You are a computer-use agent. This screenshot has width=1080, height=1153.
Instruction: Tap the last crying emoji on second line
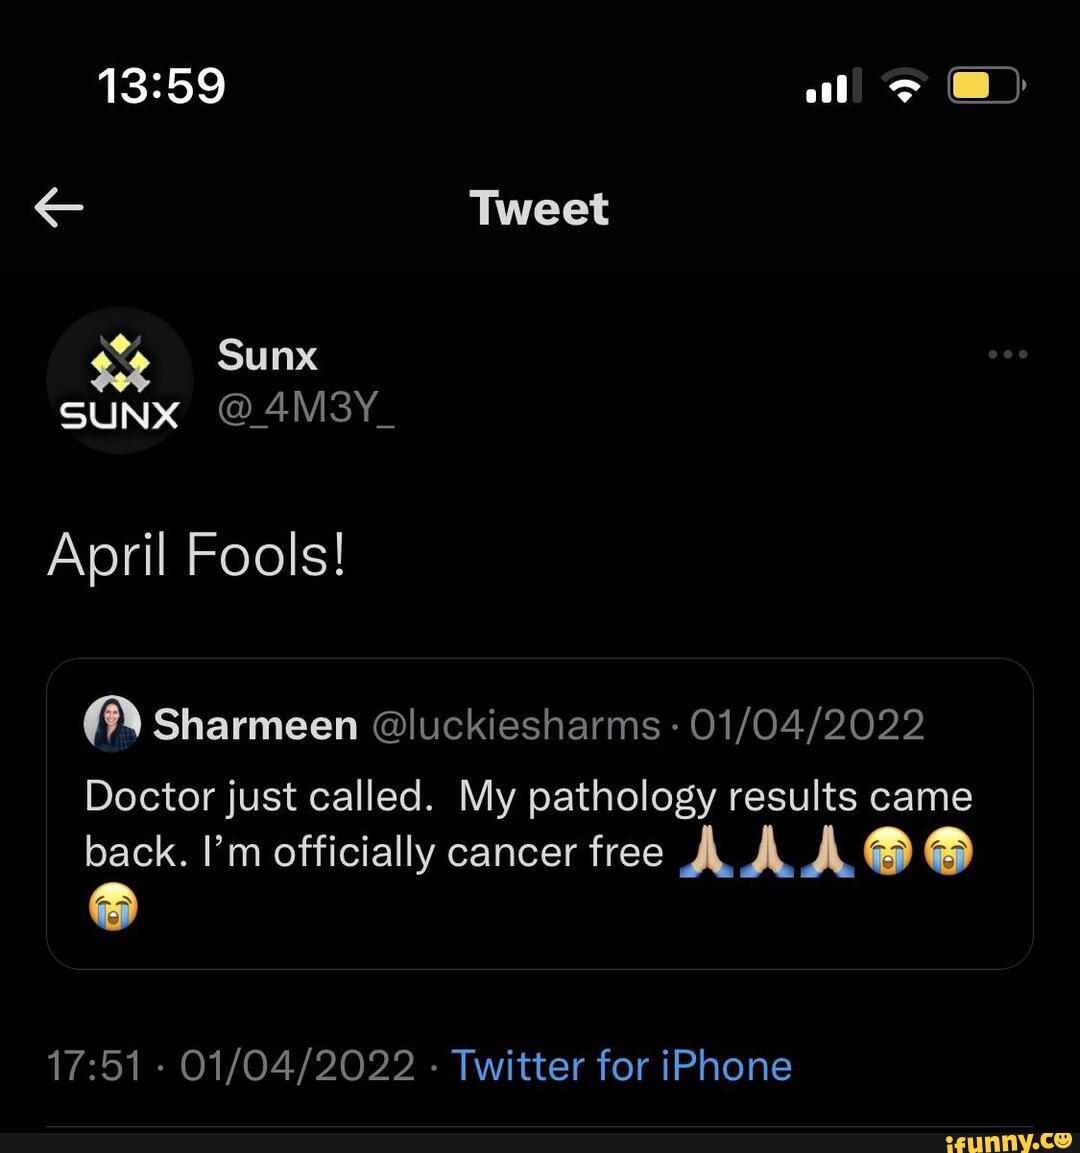click(948, 853)
